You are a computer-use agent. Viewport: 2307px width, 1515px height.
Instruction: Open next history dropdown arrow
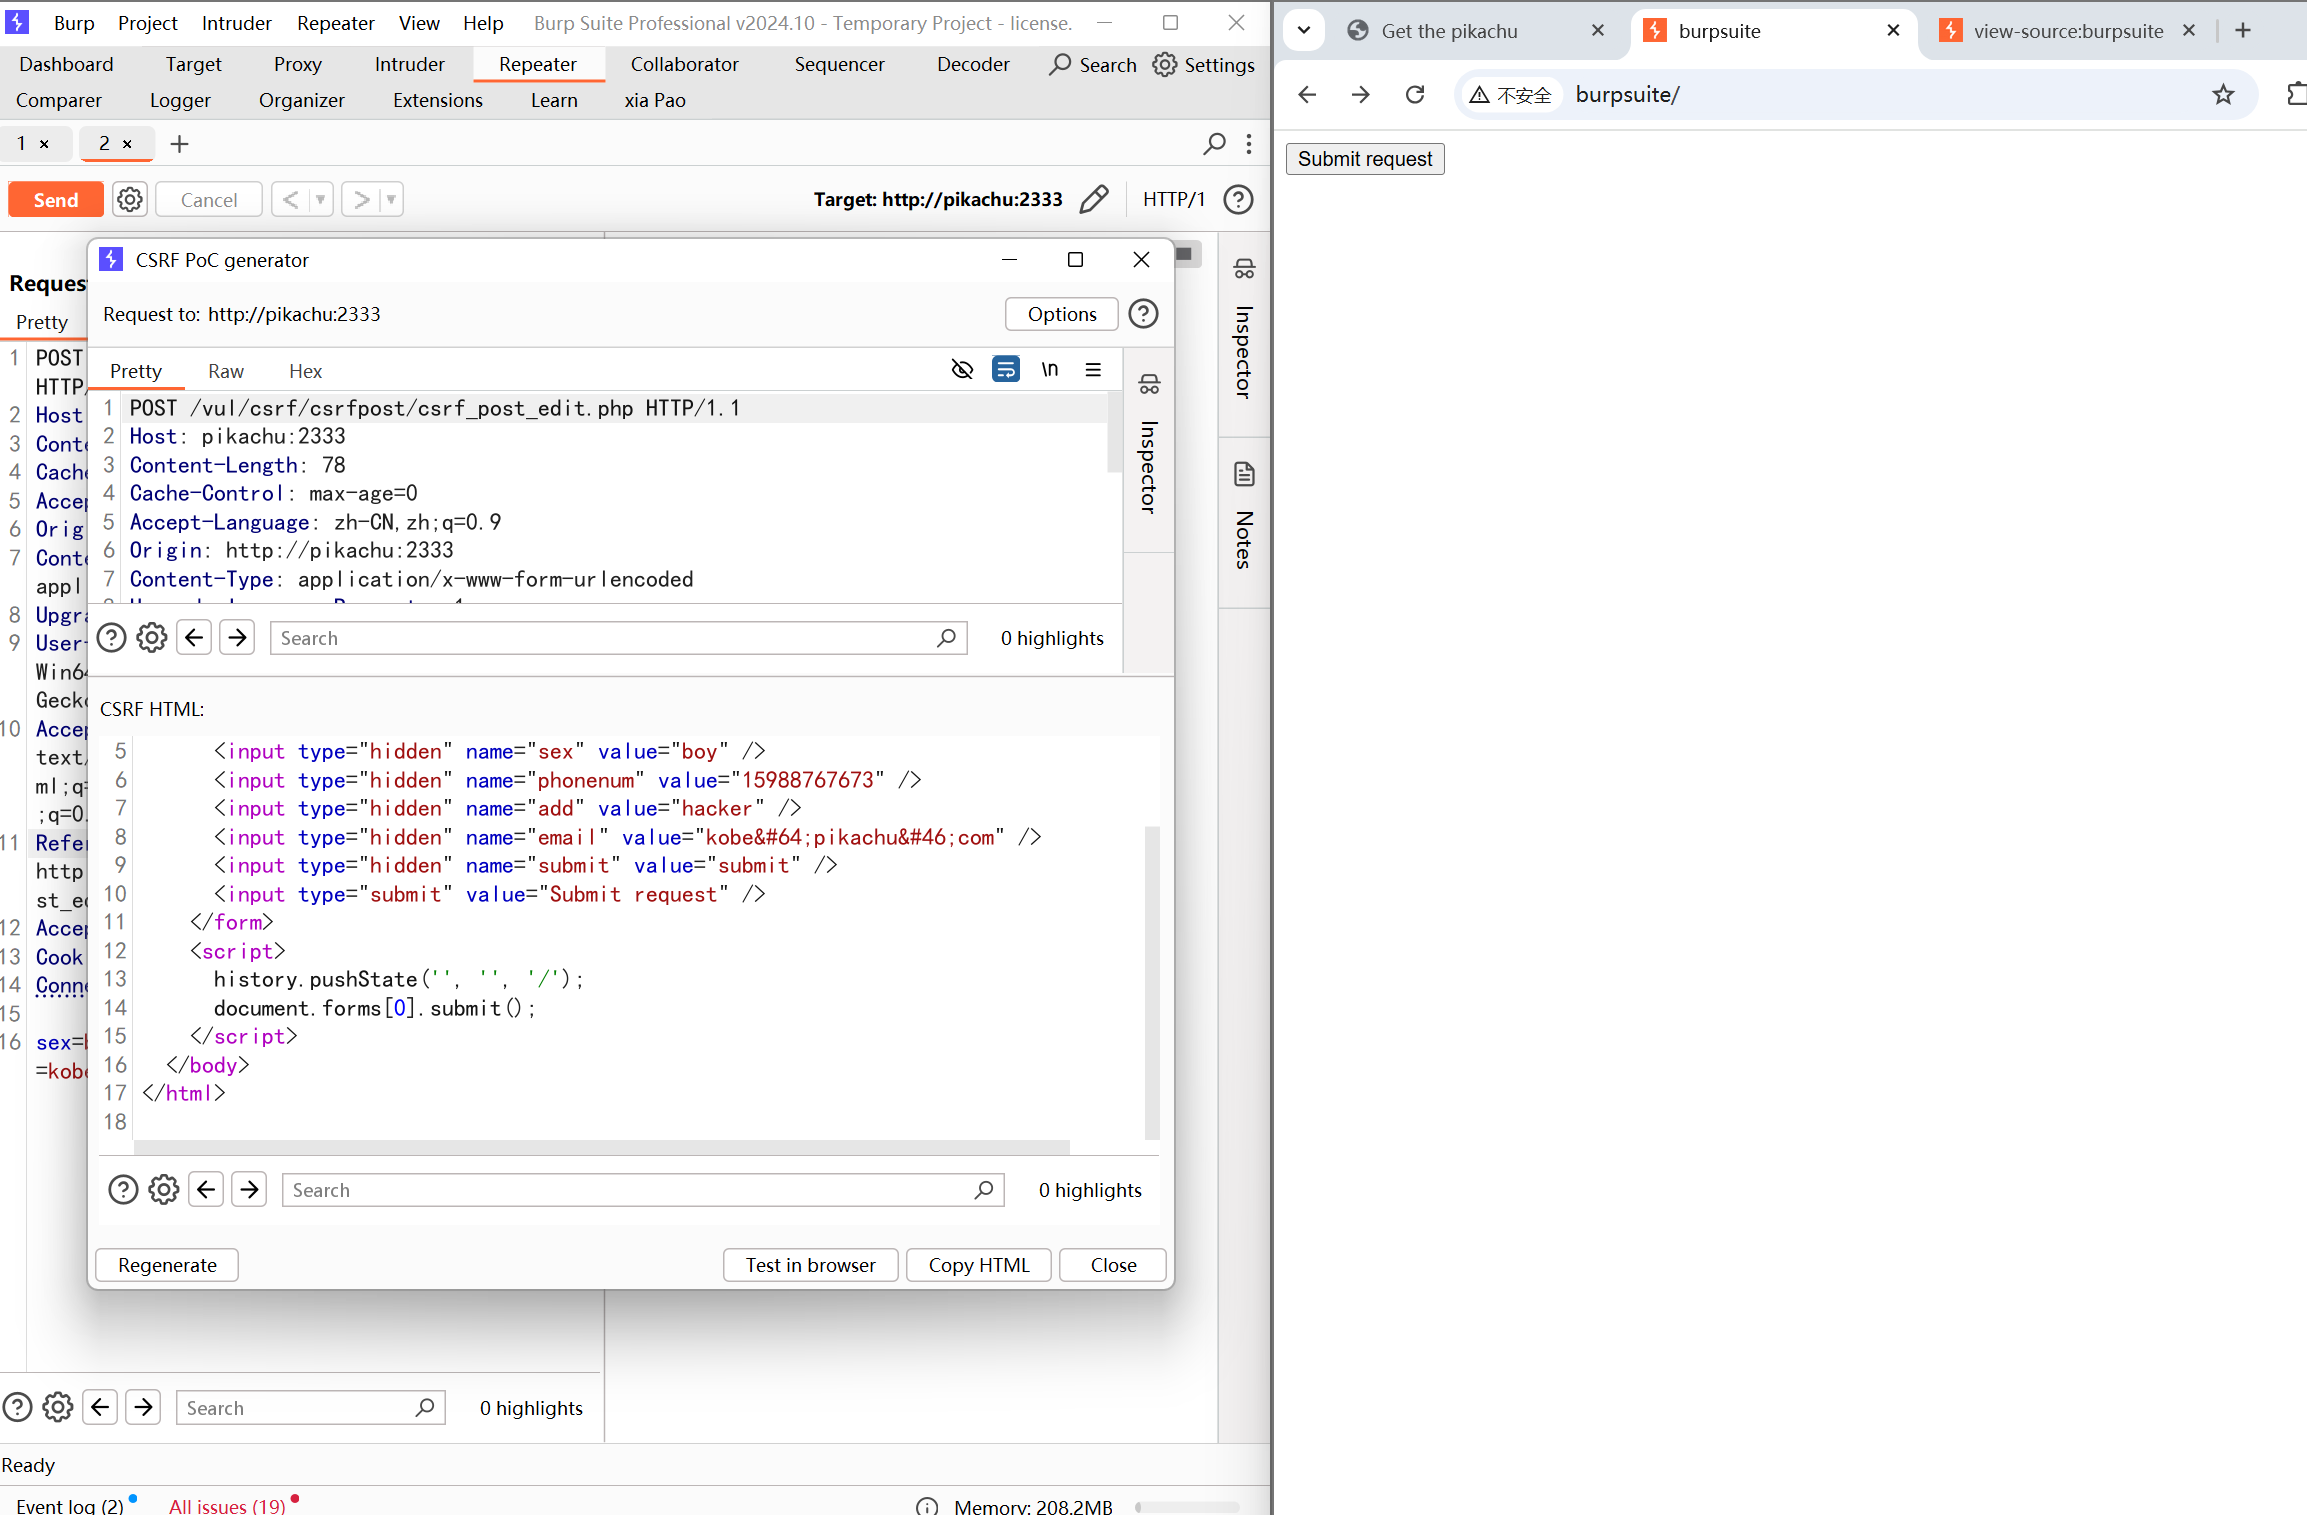(x=392, y=200)
